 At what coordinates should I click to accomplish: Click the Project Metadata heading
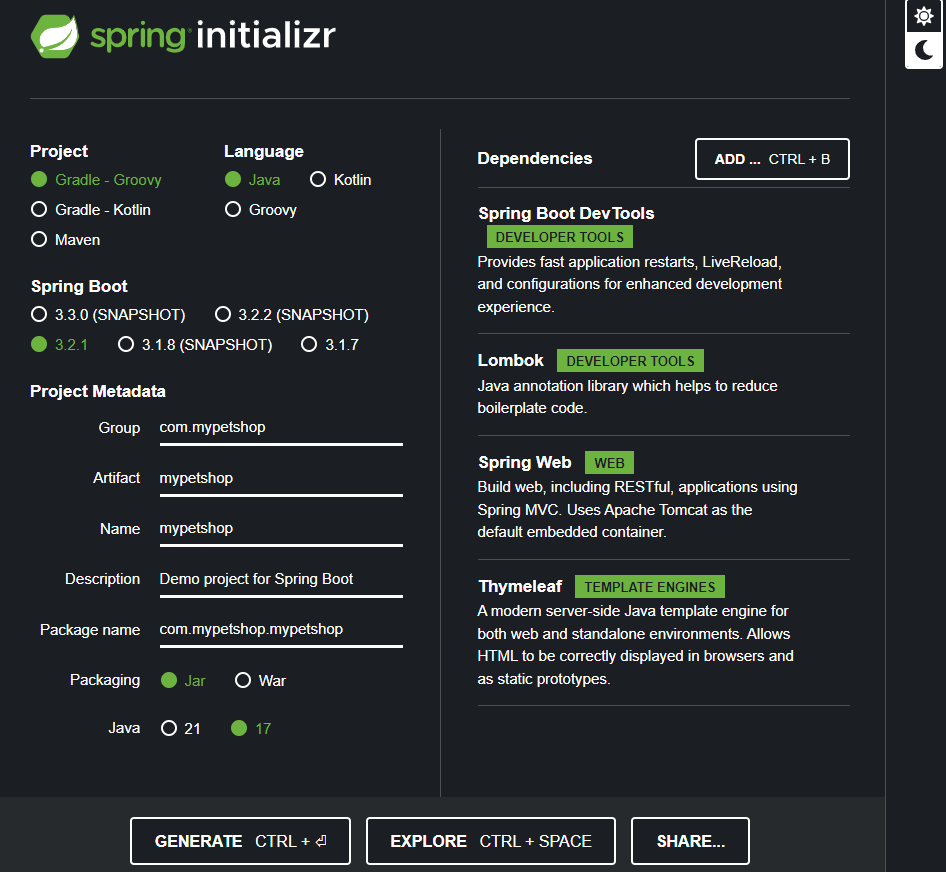click(x=98, y=392)
